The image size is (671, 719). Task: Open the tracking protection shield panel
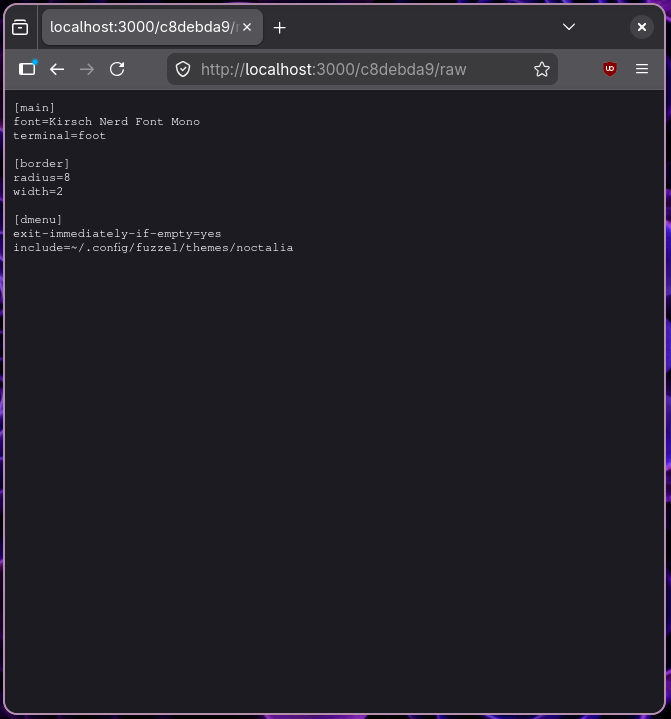182,69
